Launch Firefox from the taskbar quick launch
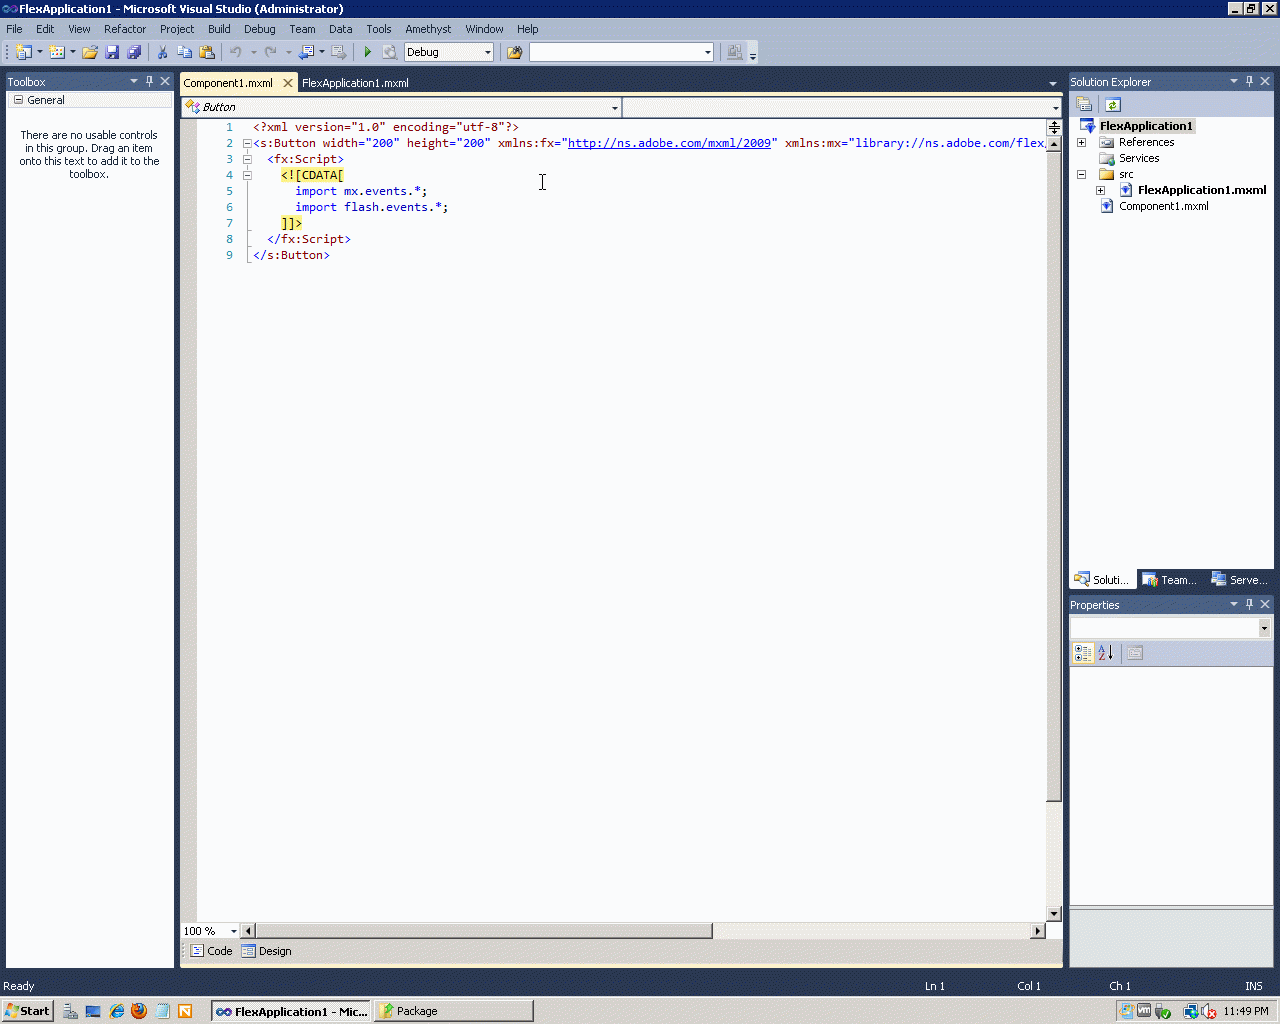 click(139, 1011)
